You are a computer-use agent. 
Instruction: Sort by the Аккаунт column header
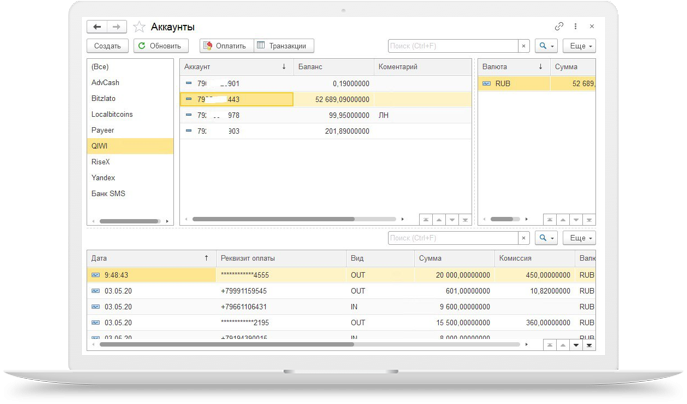coord(237,67)
